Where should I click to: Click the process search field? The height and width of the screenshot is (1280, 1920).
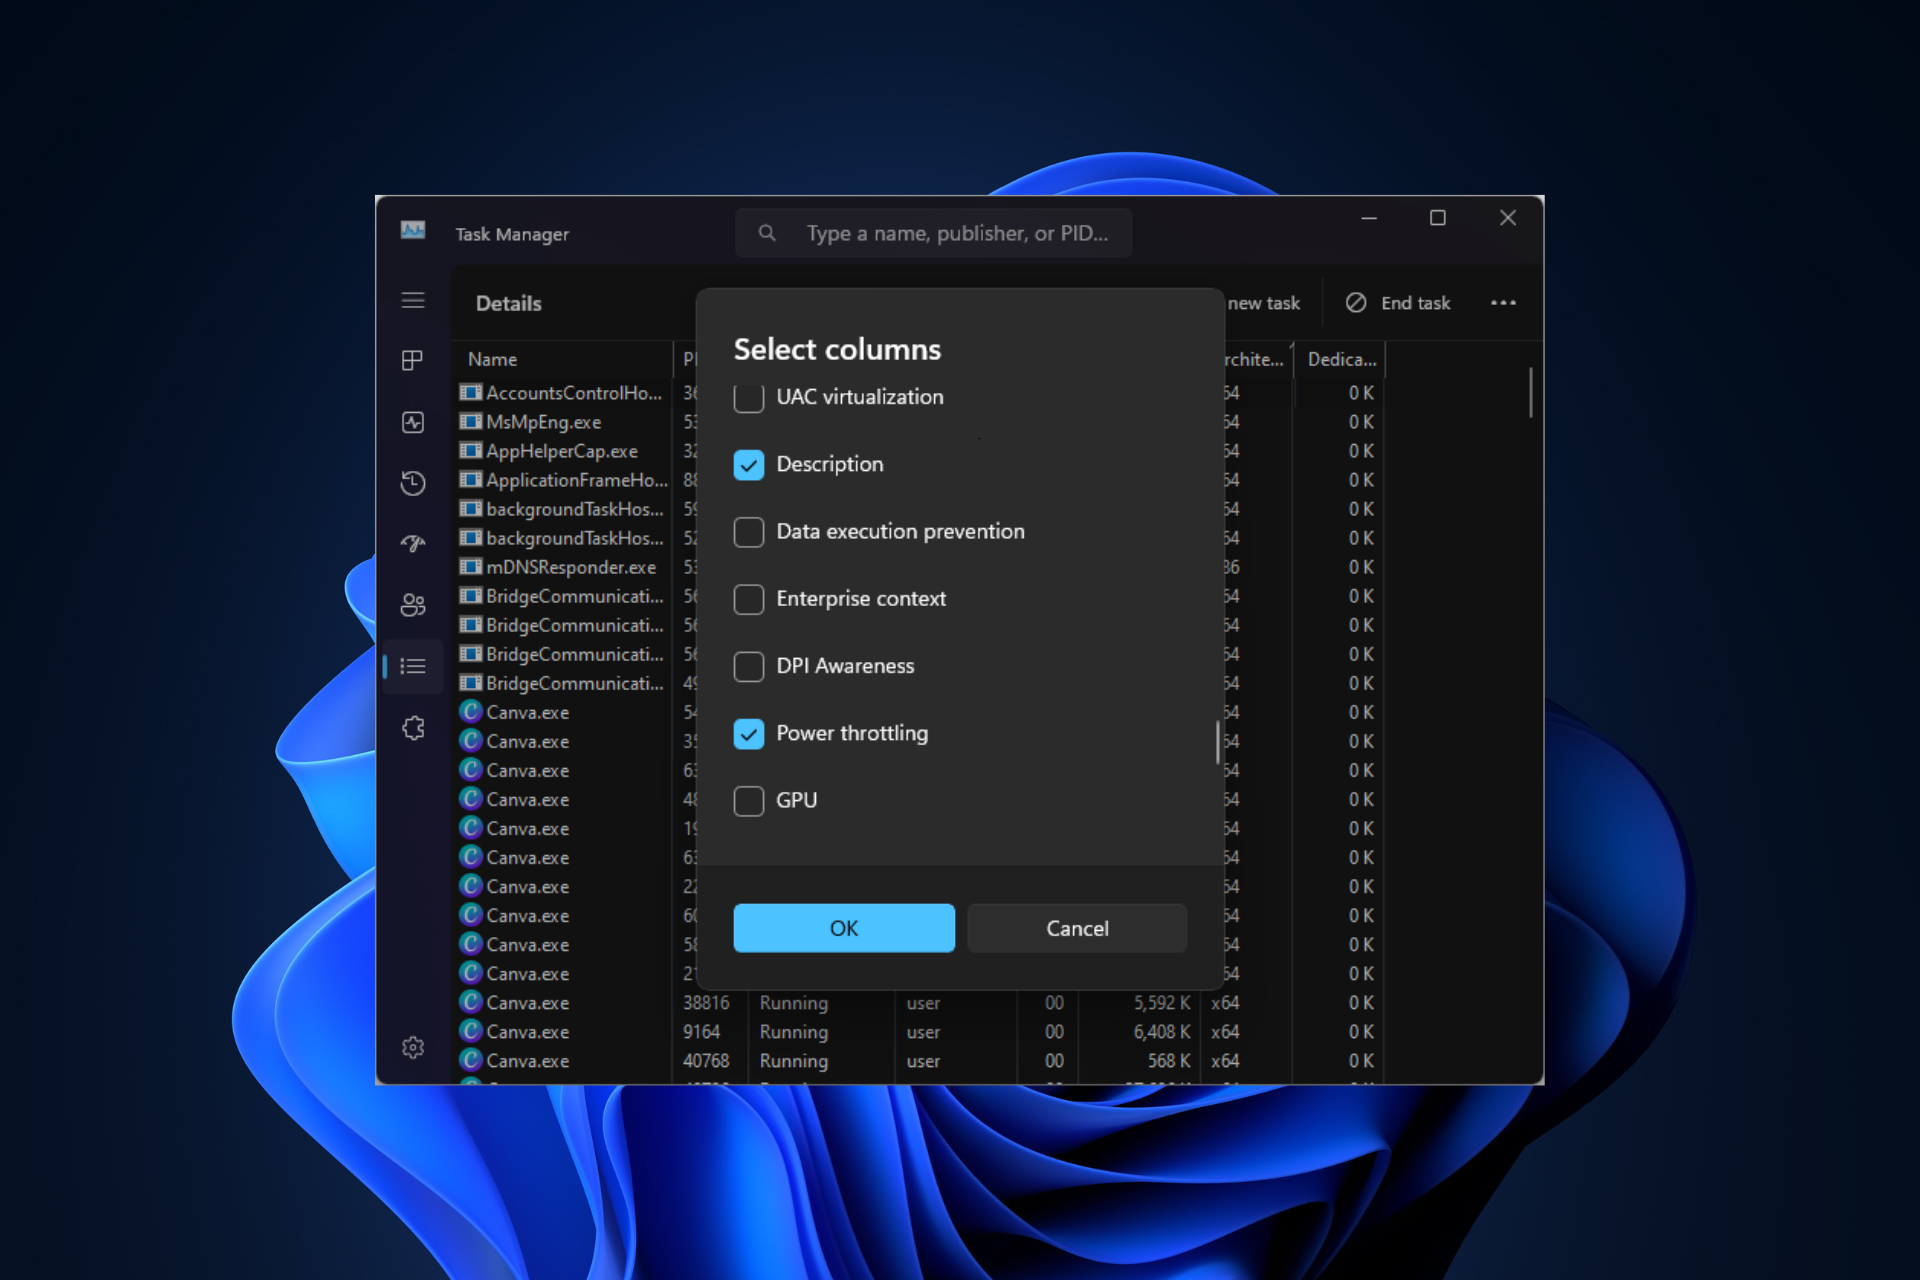(x=955, y=233)
